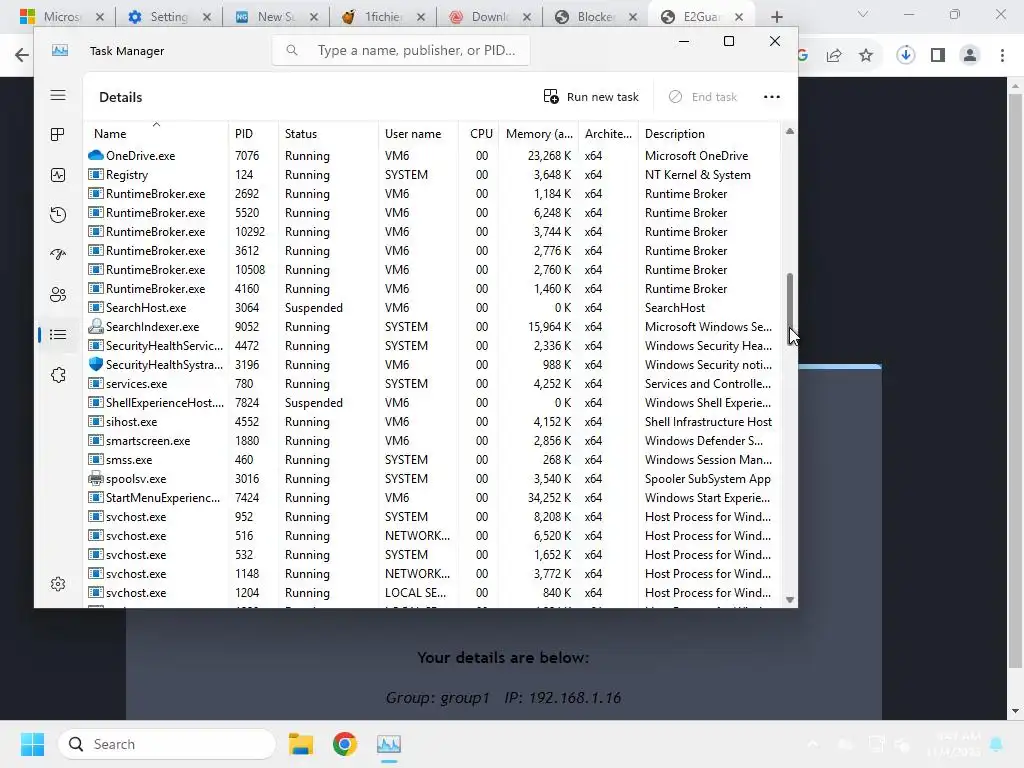Select the SecurityHealthSystray process icon
The width and height of the screenshot is (1024, 768).
pos(96,364)
